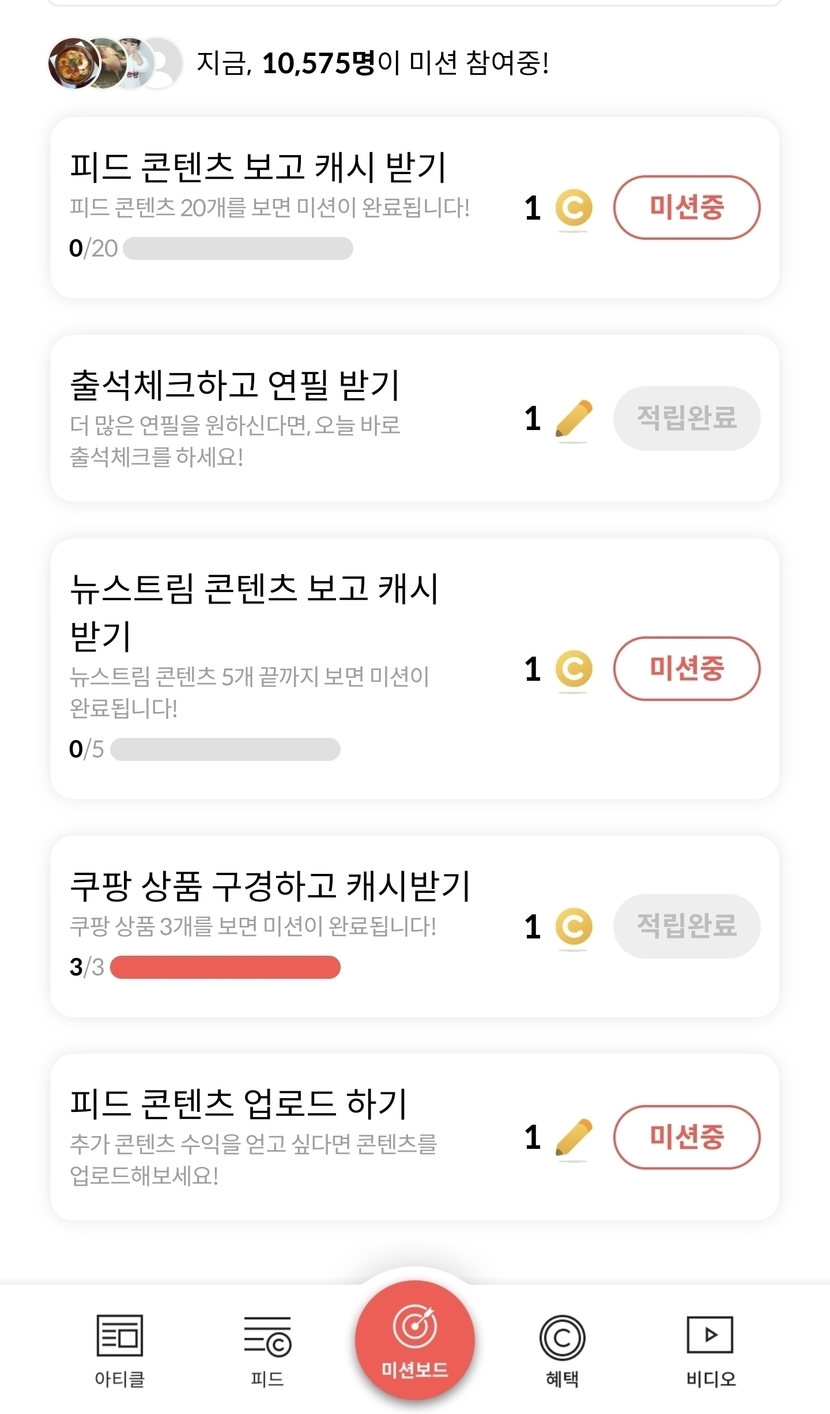Open the 혜택 coin icon tab

[562, 1337]
